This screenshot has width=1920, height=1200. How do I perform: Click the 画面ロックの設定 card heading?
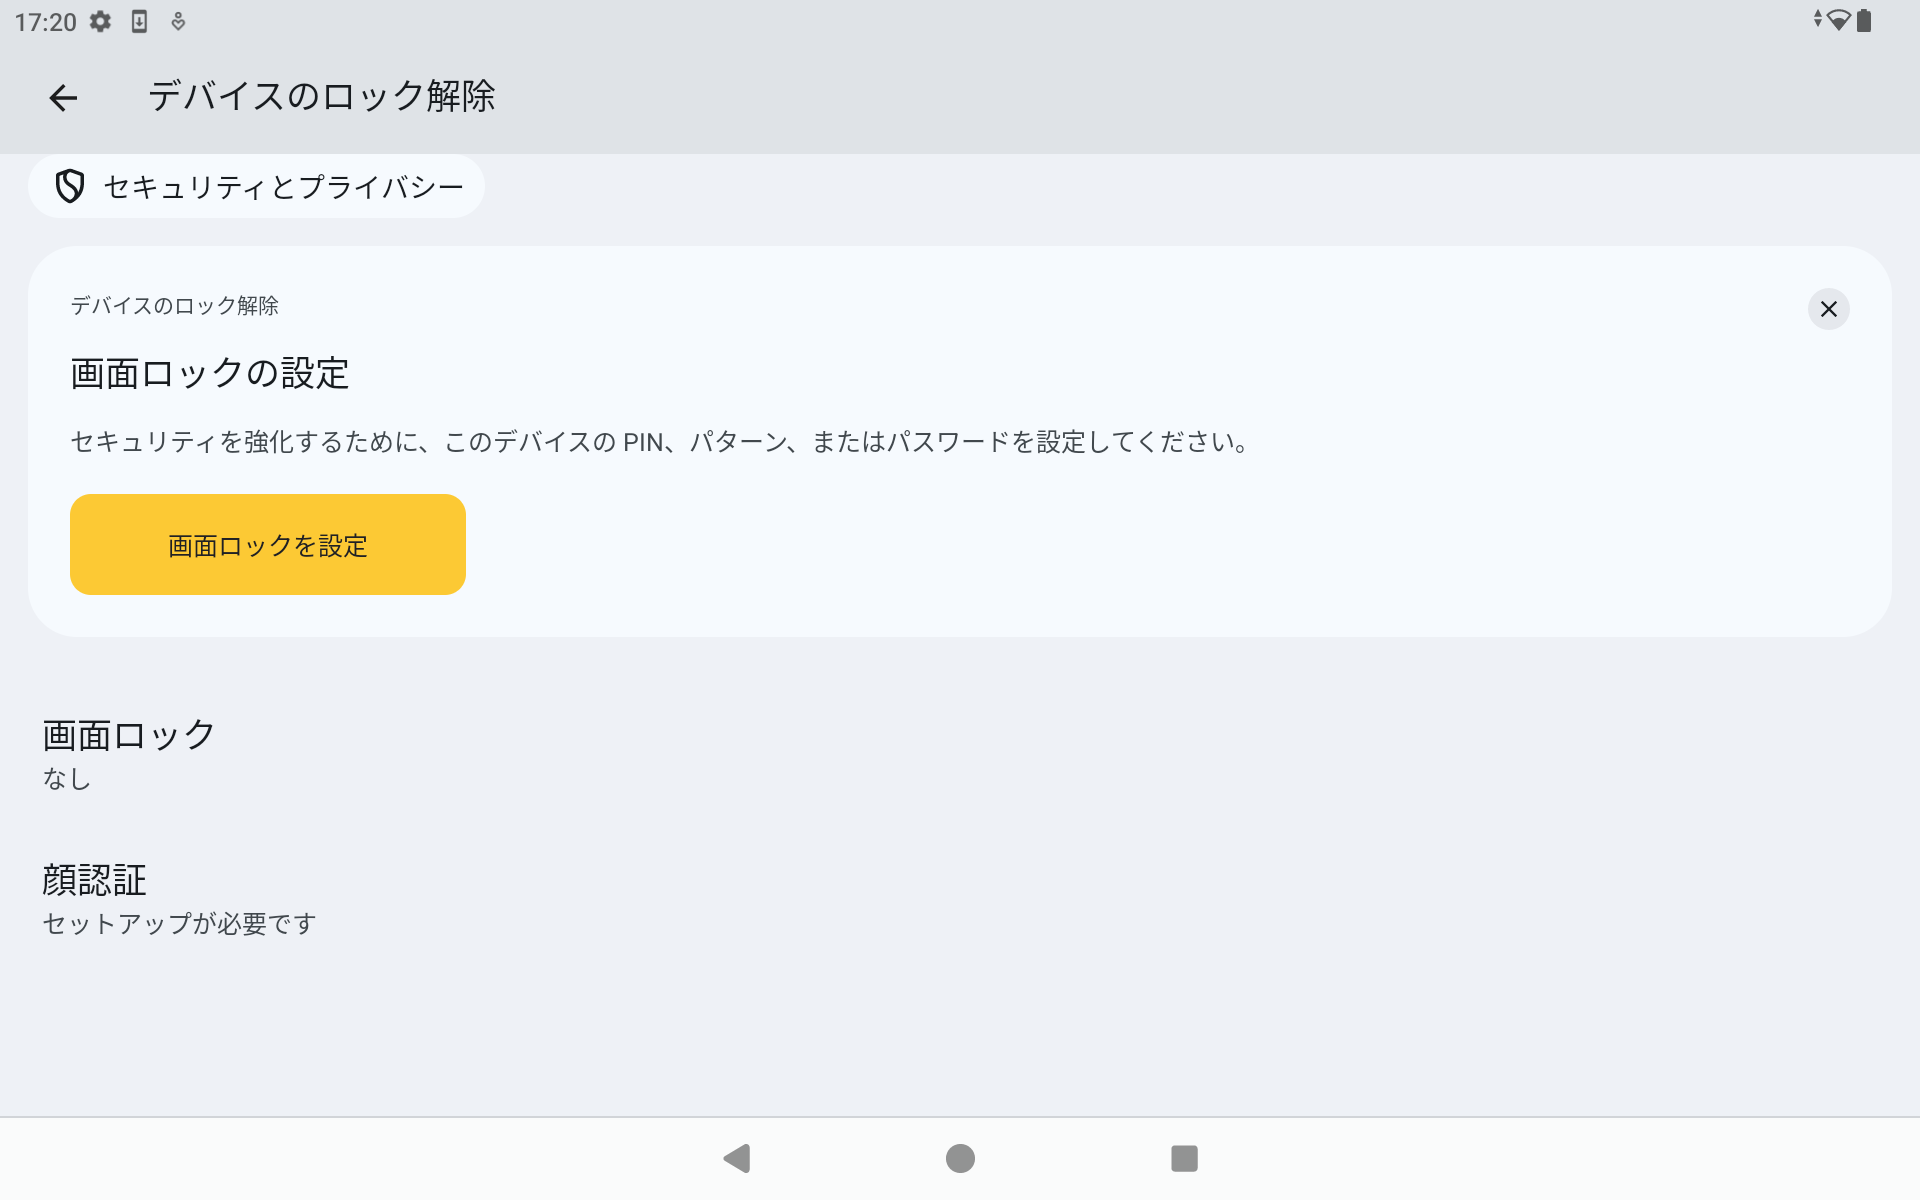pos(210,373)
